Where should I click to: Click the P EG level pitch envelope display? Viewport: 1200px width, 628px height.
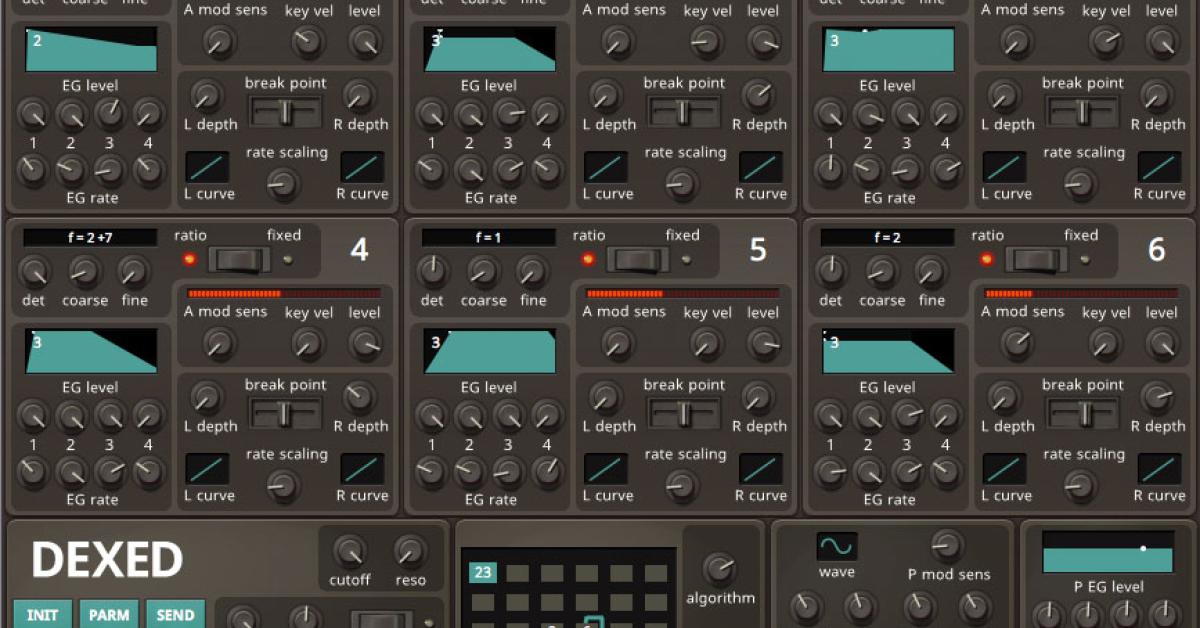coord(1108,552)
